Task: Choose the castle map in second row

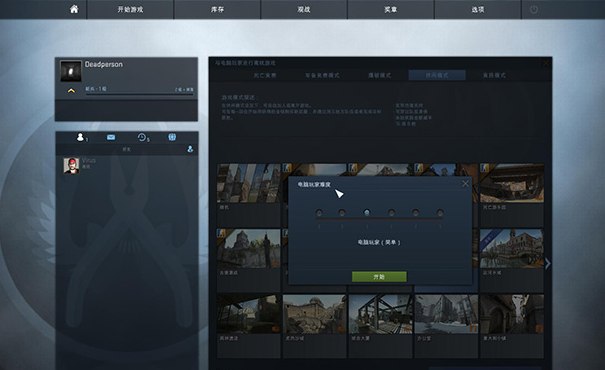Action: (249, 248)
